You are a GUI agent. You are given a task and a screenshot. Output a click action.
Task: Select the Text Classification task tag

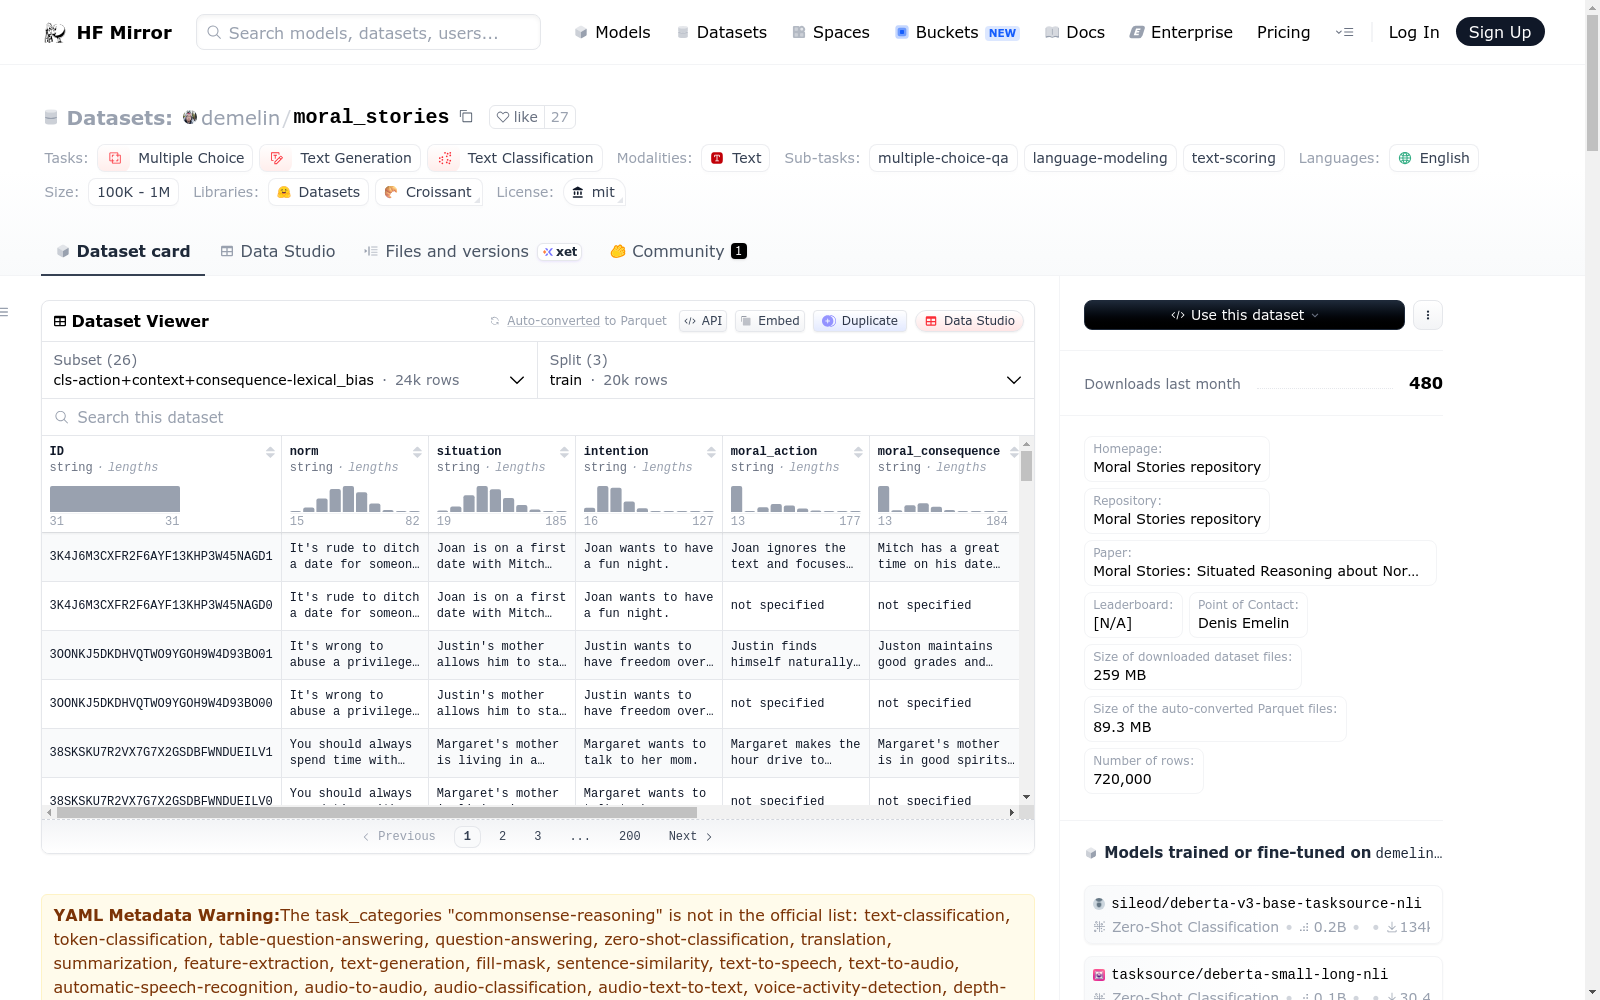[x=515, y=158]
